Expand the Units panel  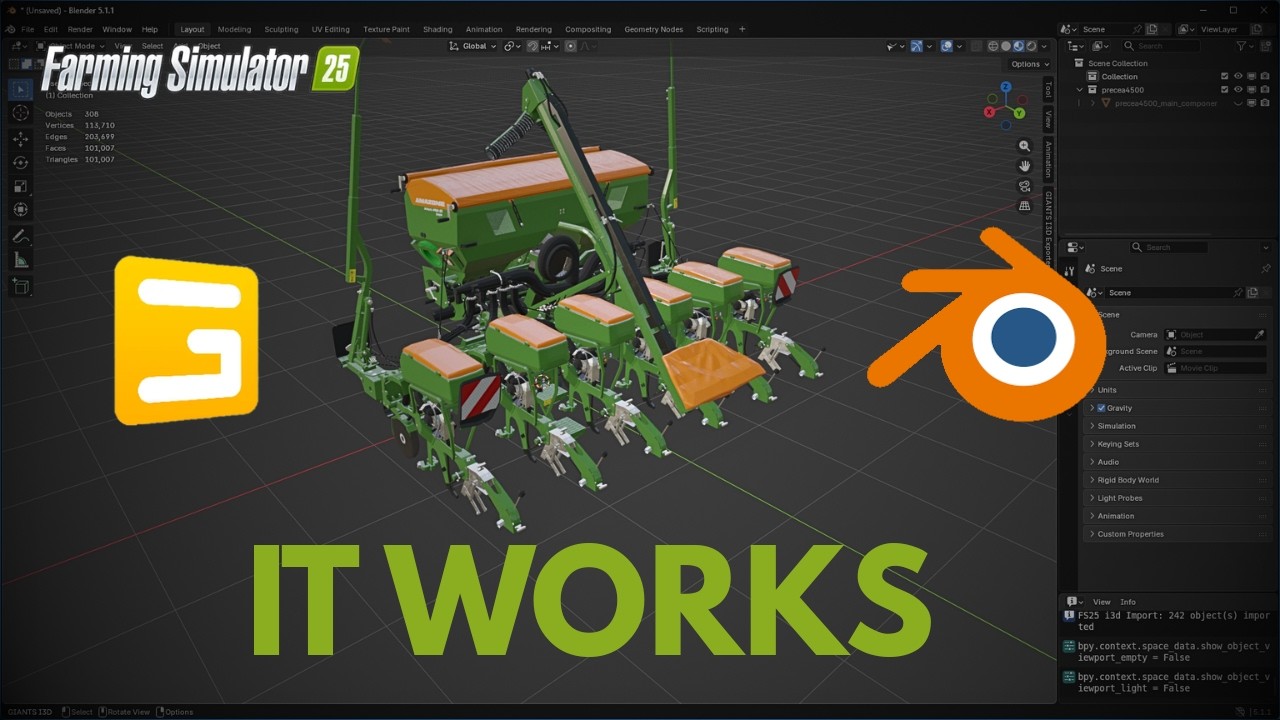(x=1177, y=390)
